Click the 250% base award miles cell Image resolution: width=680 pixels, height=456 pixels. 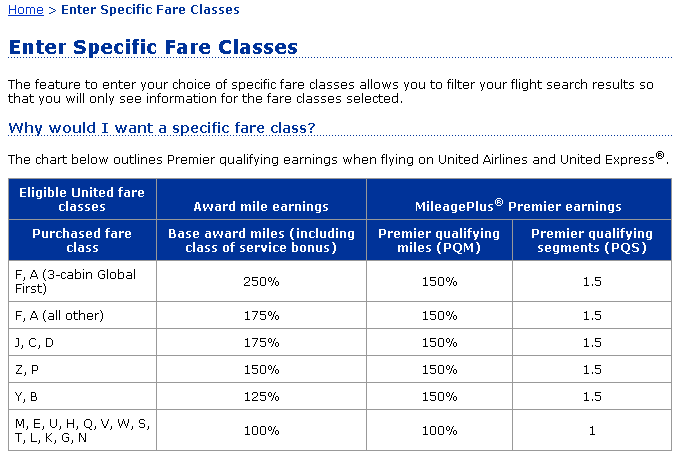(x=261, y=282)
